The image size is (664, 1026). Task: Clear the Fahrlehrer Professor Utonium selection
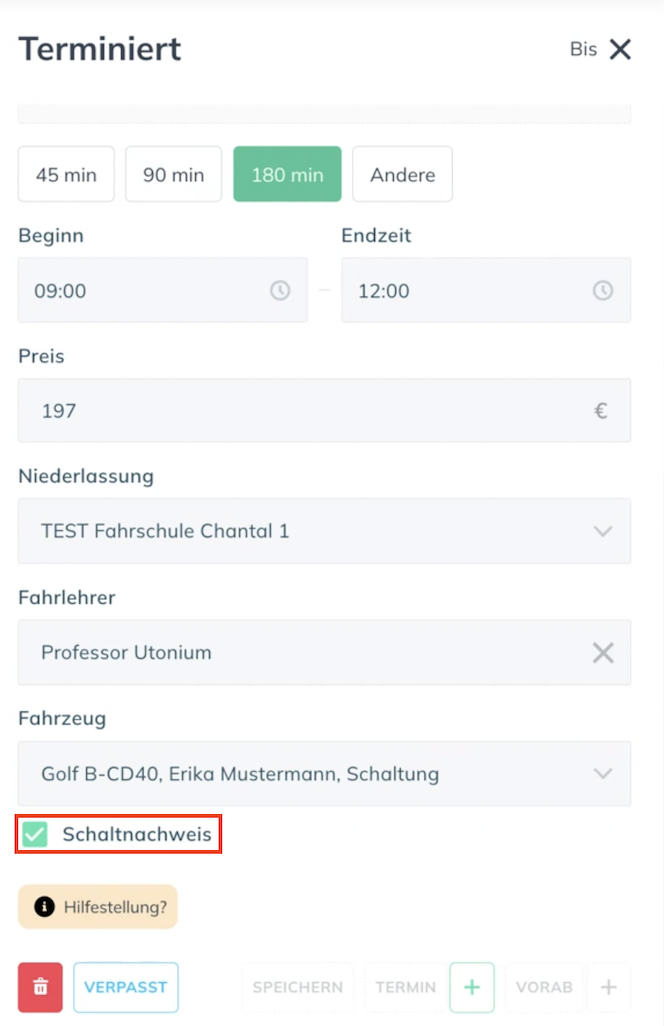click(603, 652)
